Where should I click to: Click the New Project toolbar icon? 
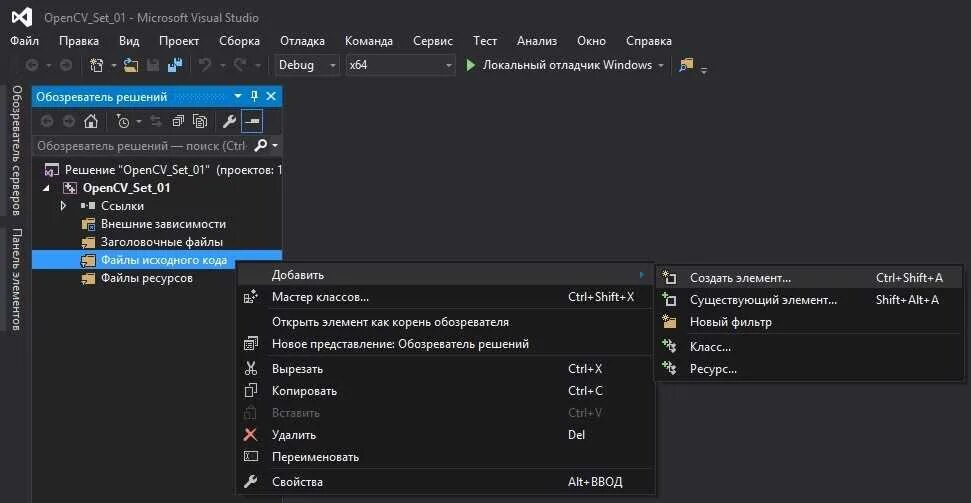click(97, 65)
